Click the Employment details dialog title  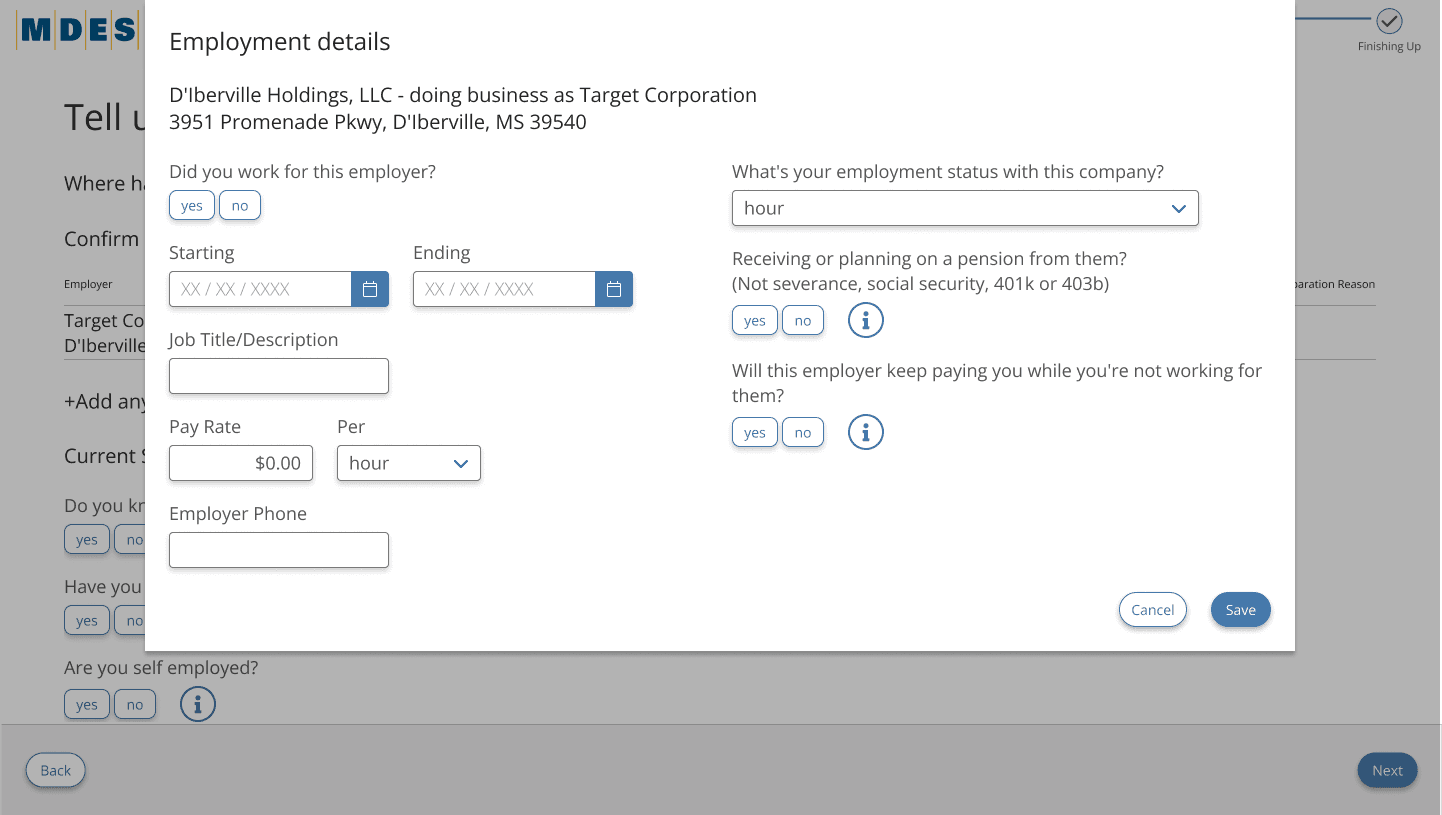tap(280, 42)
